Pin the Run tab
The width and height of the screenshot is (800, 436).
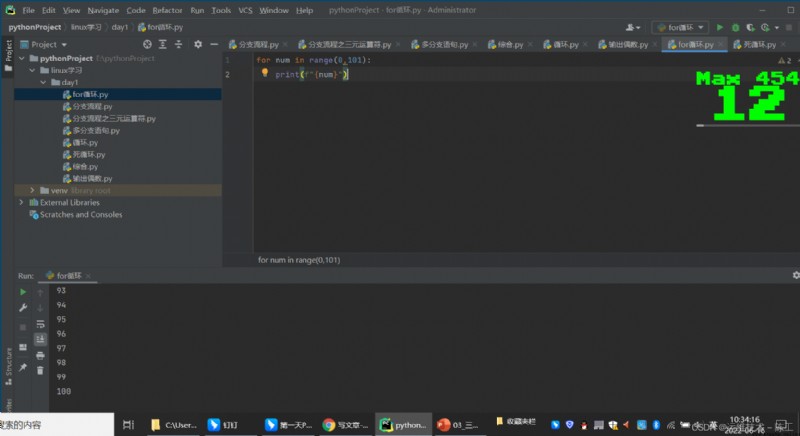click(x=23, y=367)
